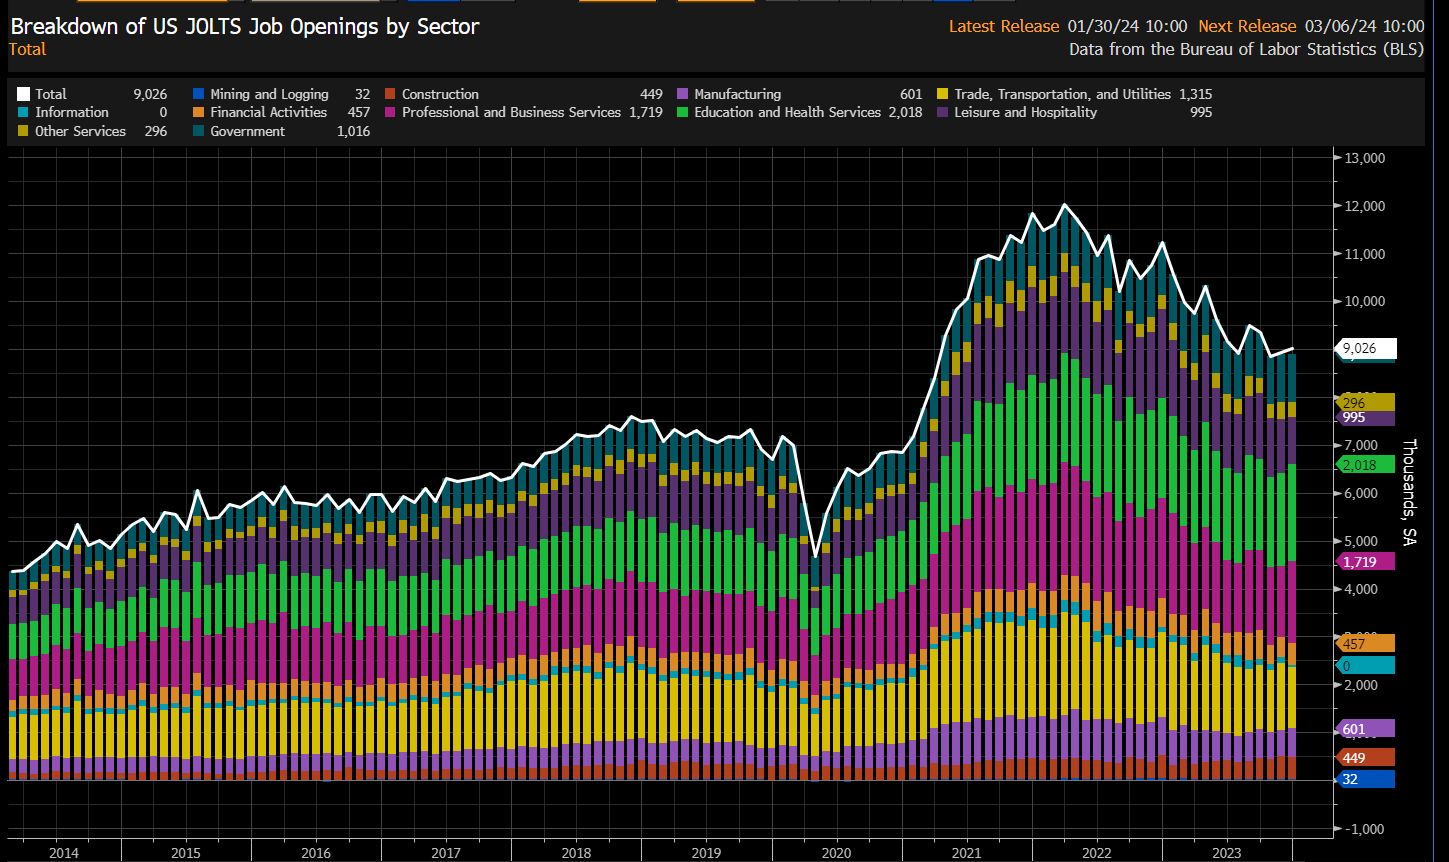Click the 2020 label on time axis
Image resolution: width=1449 pixels, height=862 pixels.
(836, 853)
